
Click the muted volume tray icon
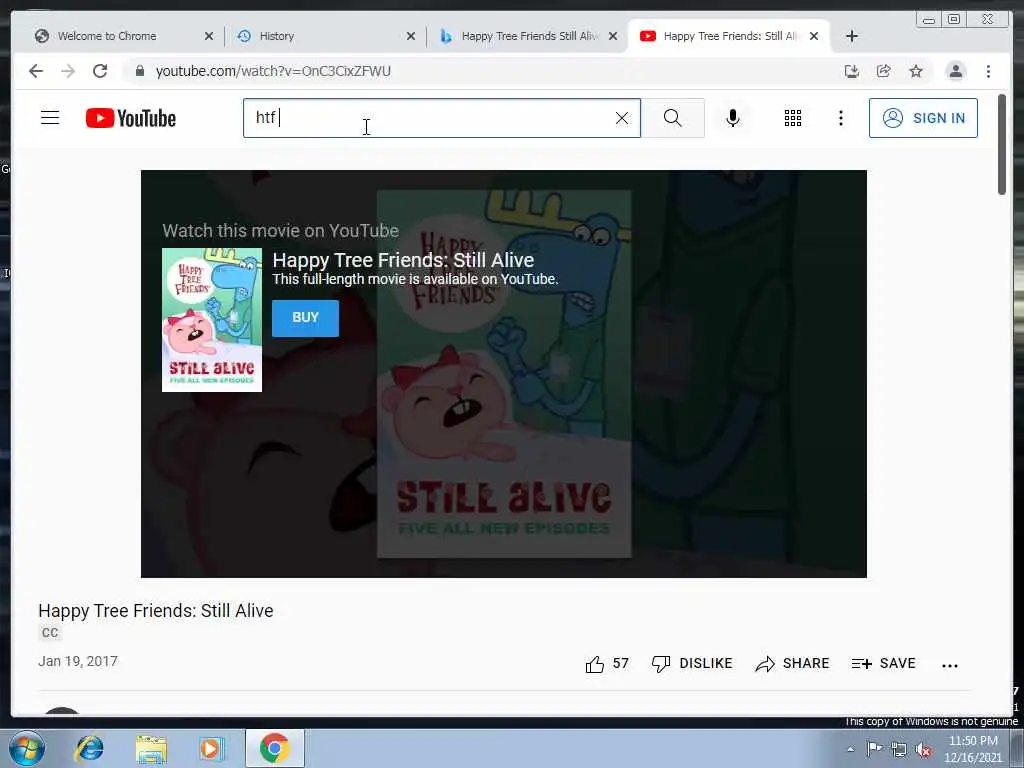923,749
